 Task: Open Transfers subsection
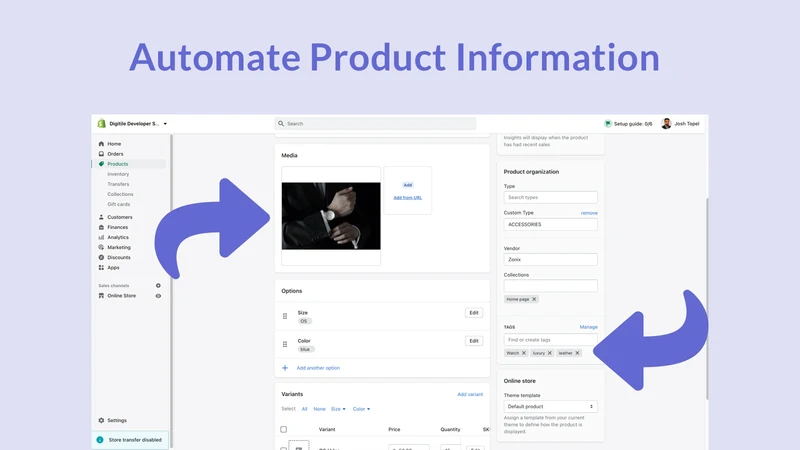[118, 184]
